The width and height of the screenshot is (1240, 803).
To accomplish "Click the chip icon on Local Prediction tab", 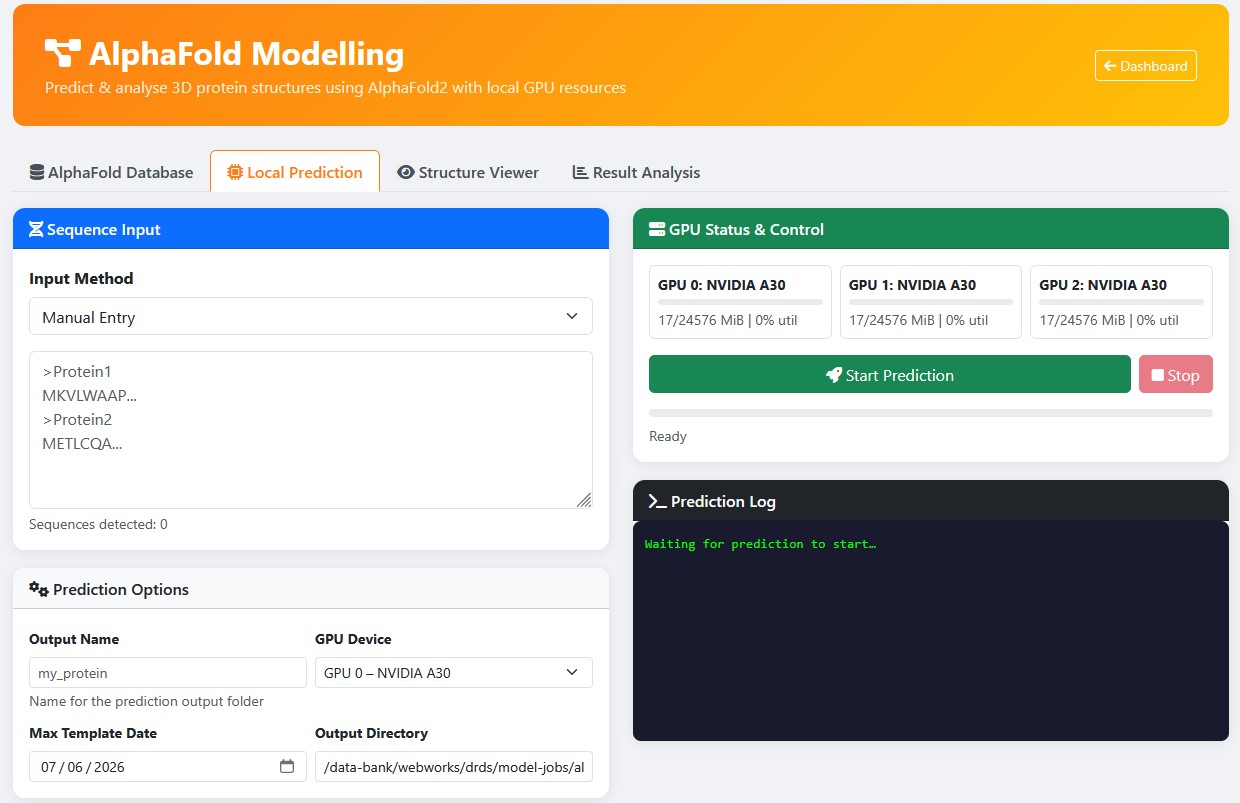I will tap(235, 172).
